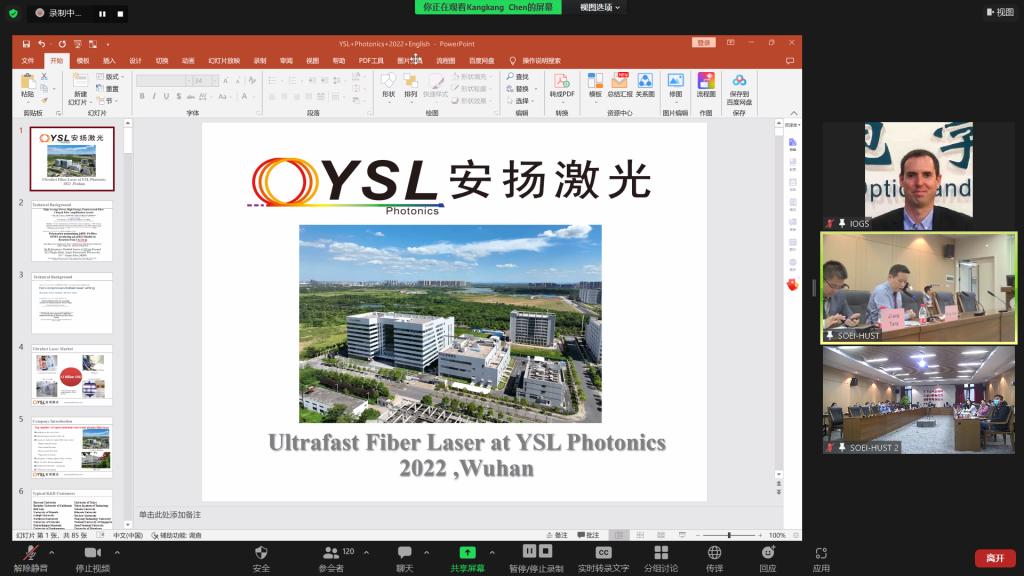
Task: Expand the 视图选项 view options dropdown
Action: pos(600,7)
